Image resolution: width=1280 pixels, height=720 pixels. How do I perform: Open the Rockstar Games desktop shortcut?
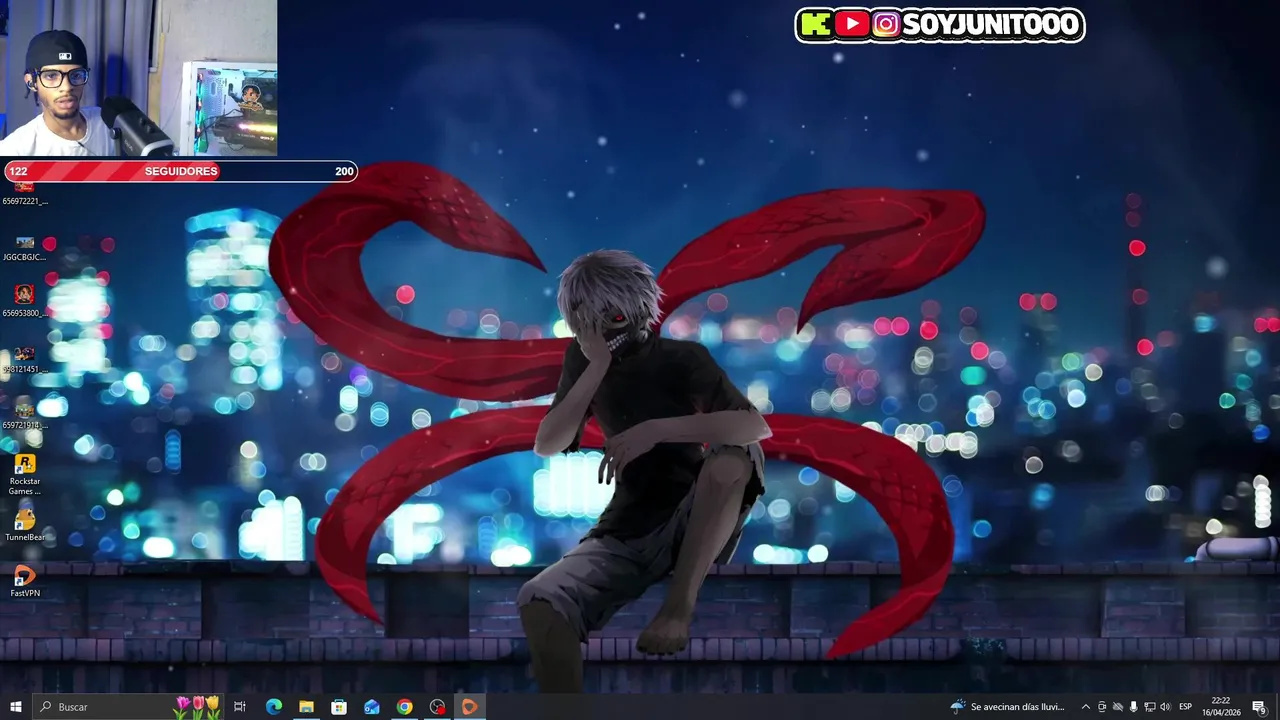point(25,475)
